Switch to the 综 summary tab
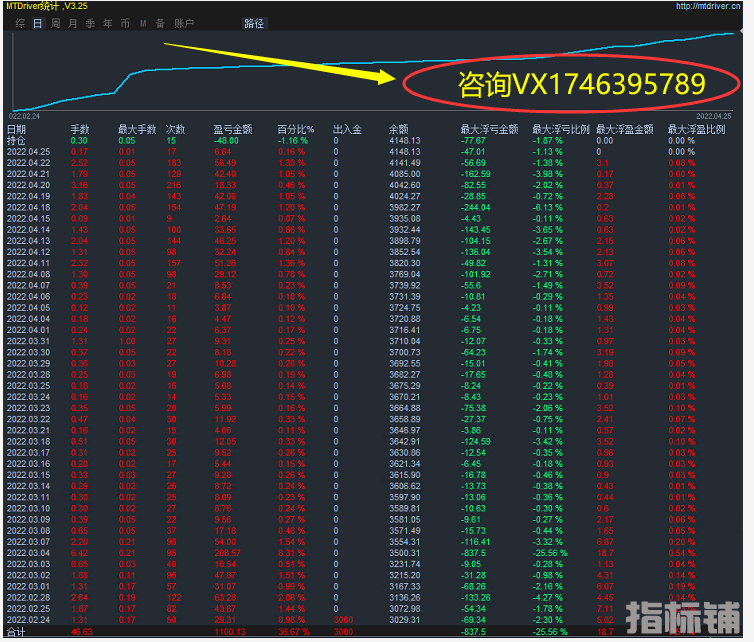The width and height of the screenshot is (754, 642). (20, 22)
